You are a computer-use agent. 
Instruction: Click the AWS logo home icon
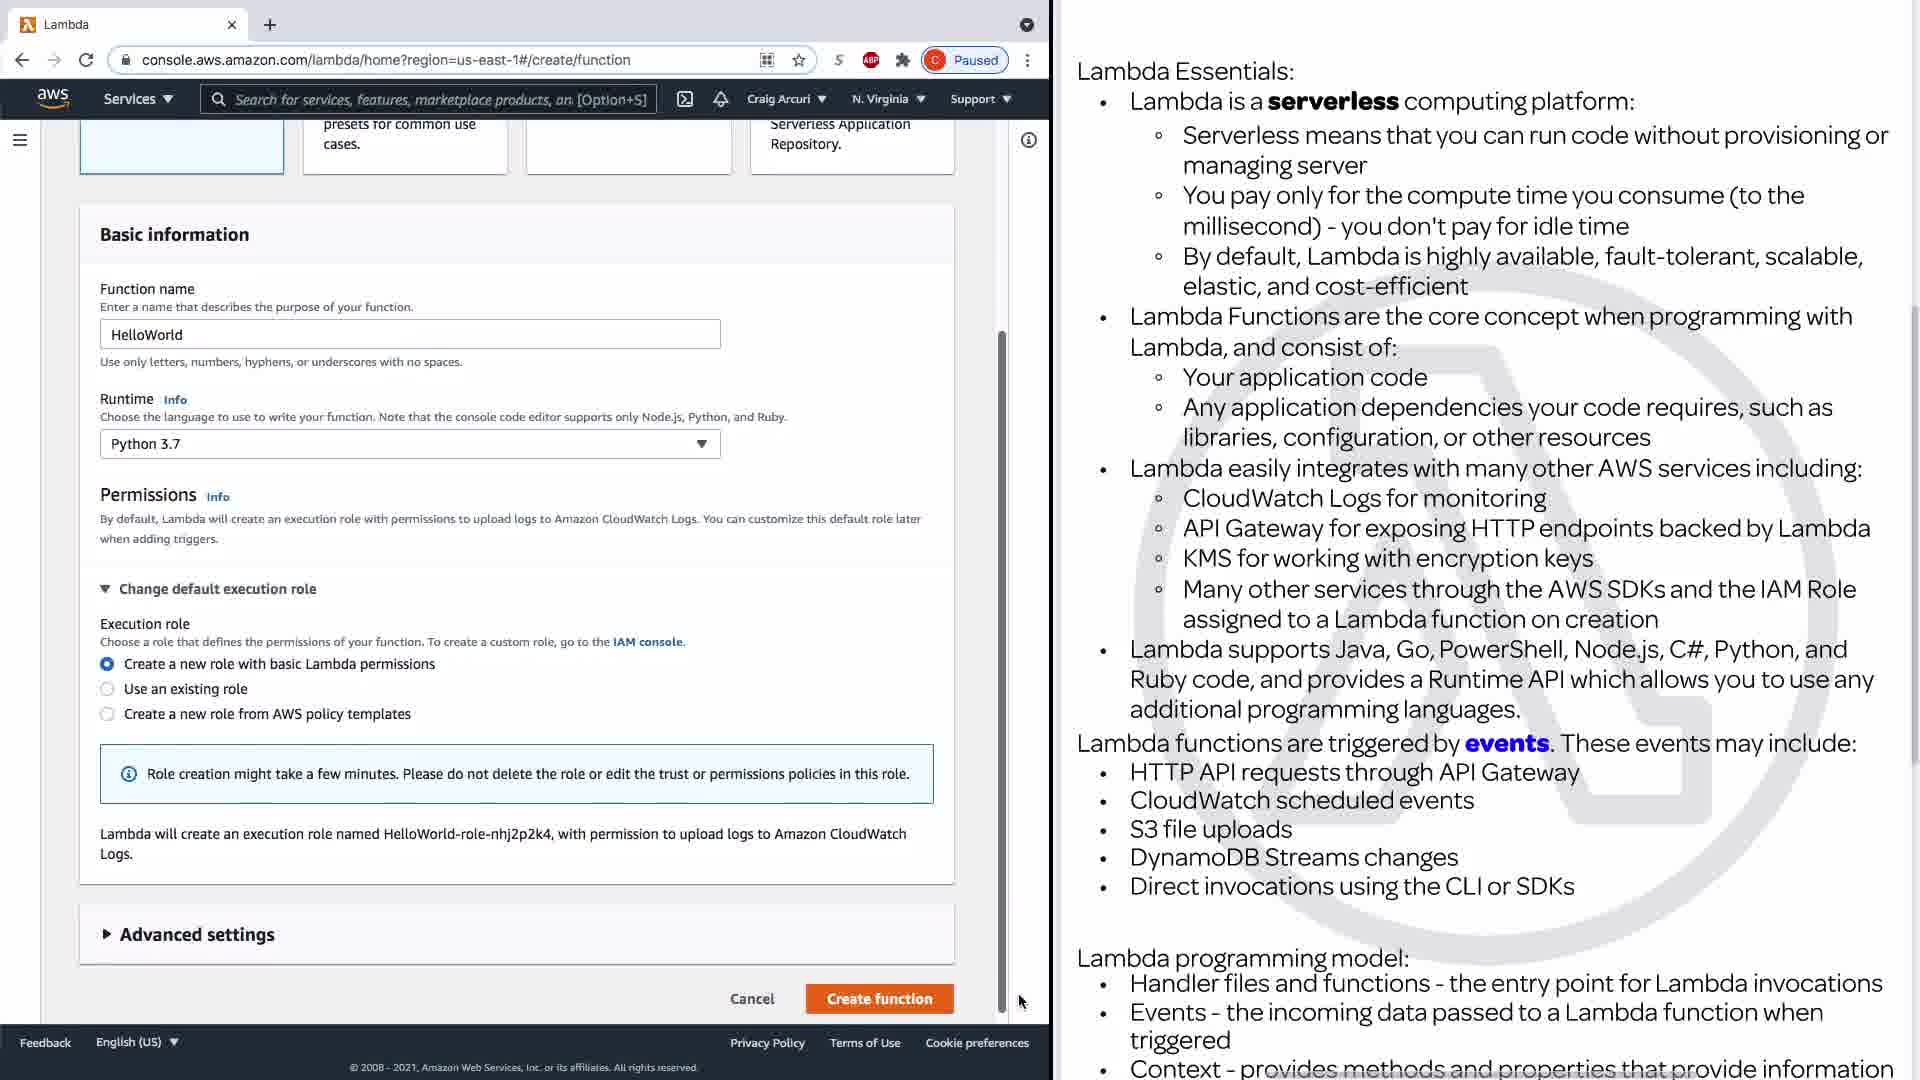pos(53,98)
